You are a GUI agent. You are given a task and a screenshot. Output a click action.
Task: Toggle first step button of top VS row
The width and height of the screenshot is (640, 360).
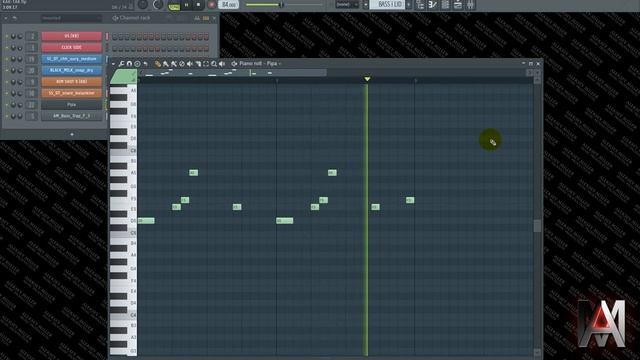(115, 37)
